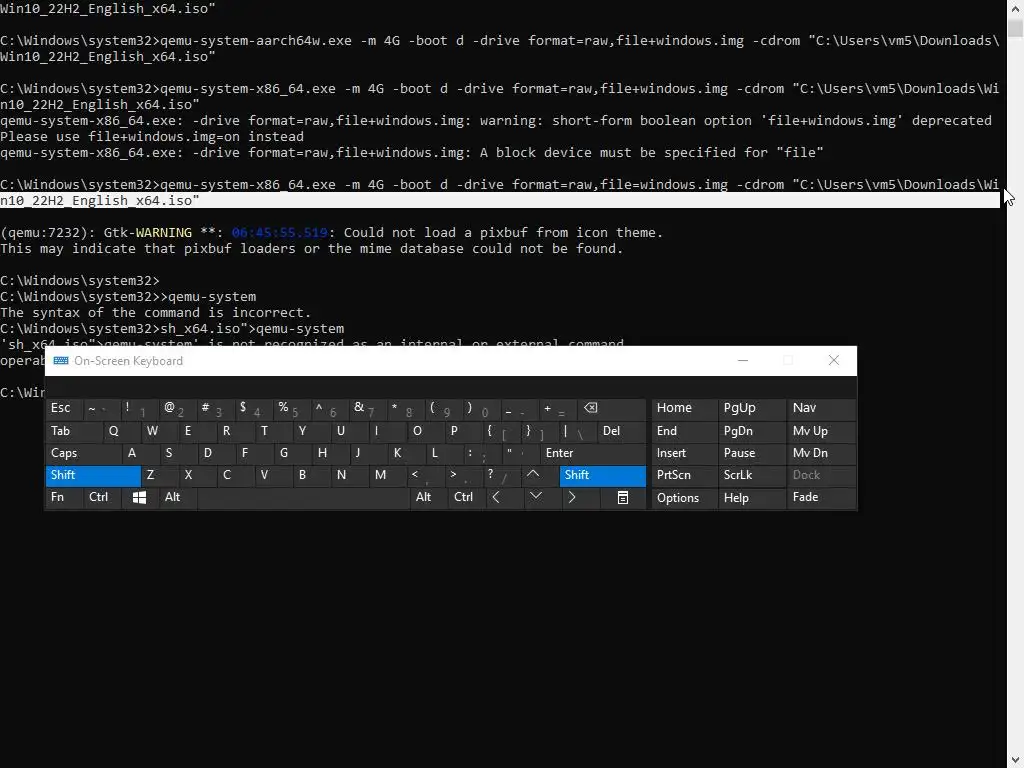1024x768 pixels.
Task: Click the Z key
Action: pyautogui.click(x=159, y=475)
